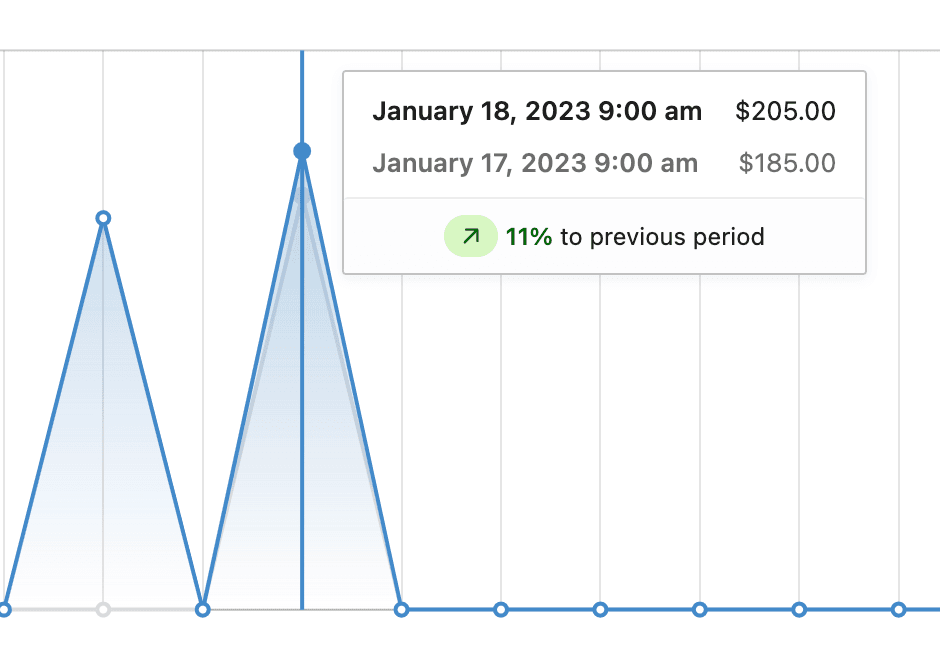Click the green up-right arrow trend icon

point(471,236)
